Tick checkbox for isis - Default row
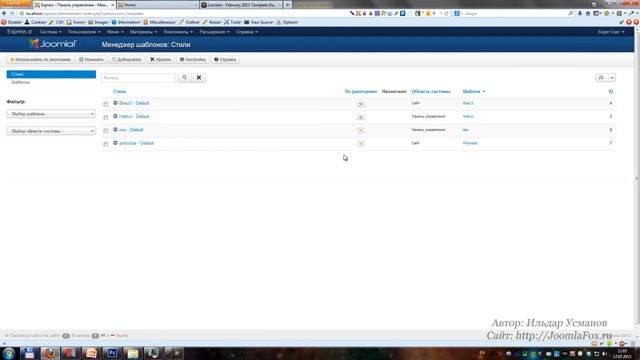Screen dimensions: 640x360 106,131
